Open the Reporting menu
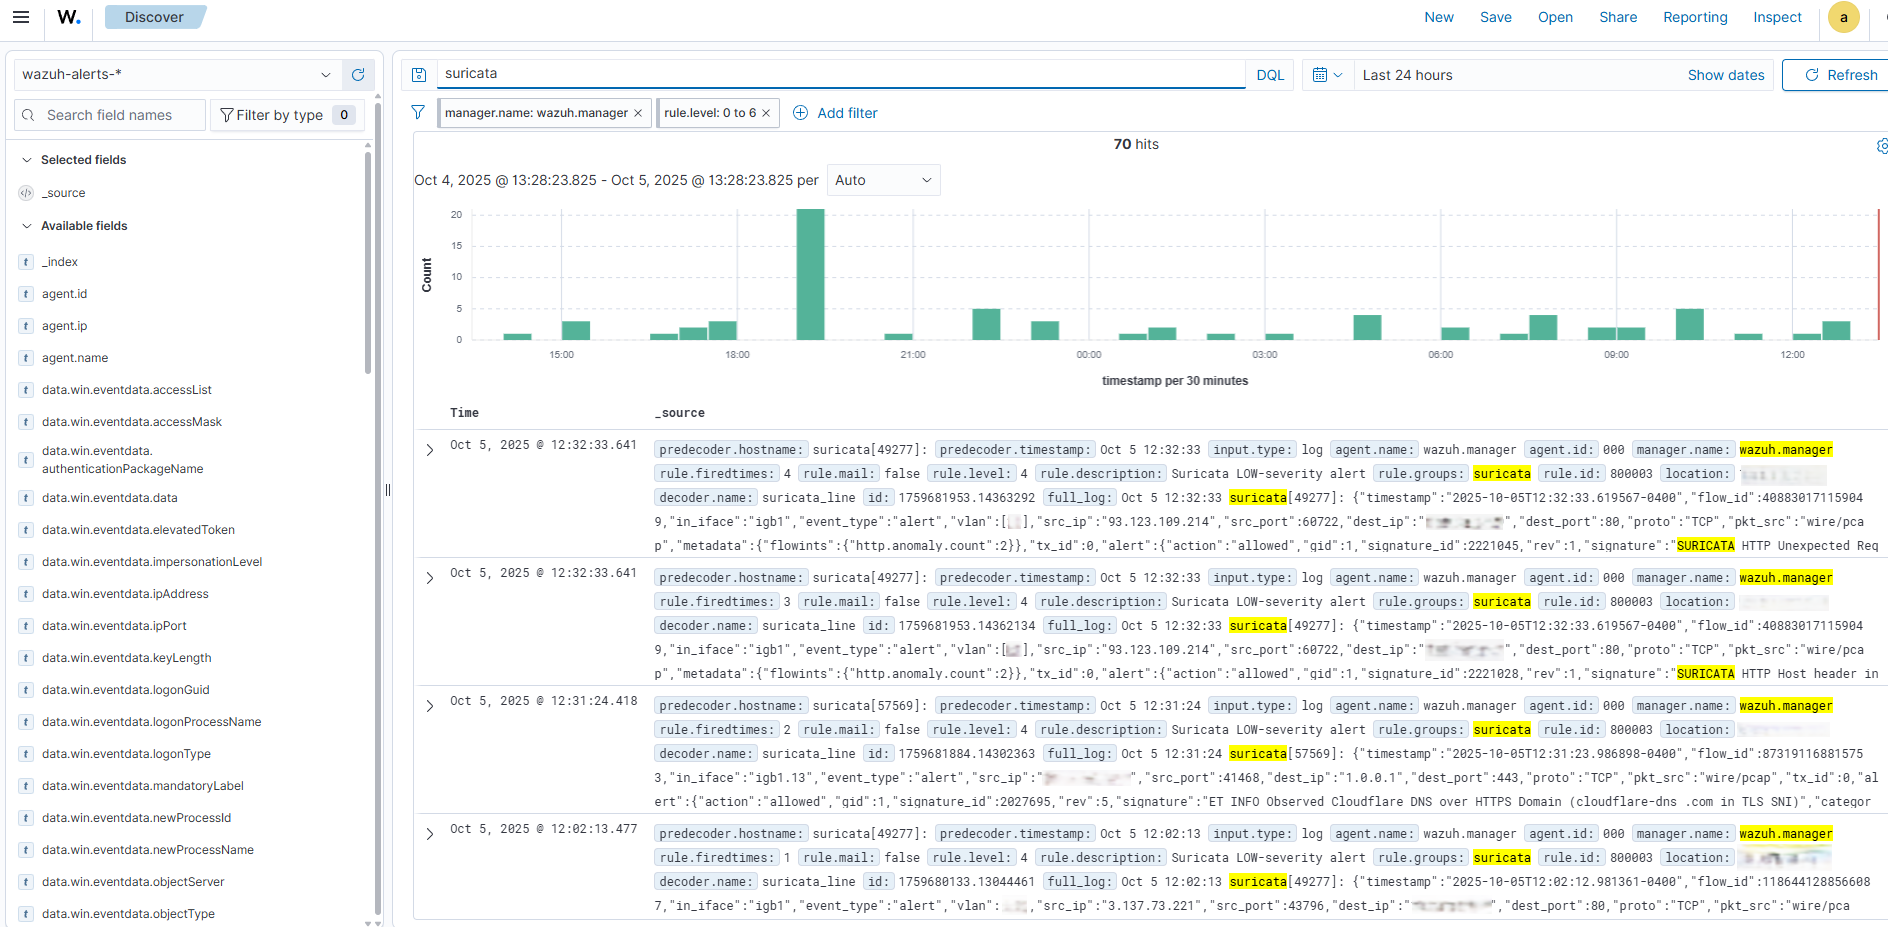This screenshot has height=927, width=1888. [1695, 17]
